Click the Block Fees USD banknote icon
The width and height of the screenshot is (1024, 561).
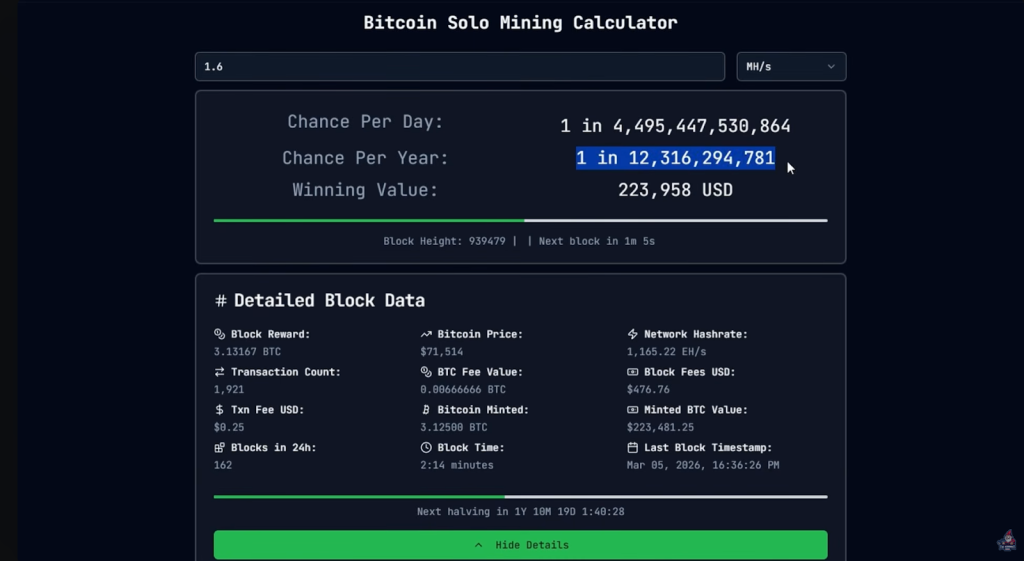(632, 372)
